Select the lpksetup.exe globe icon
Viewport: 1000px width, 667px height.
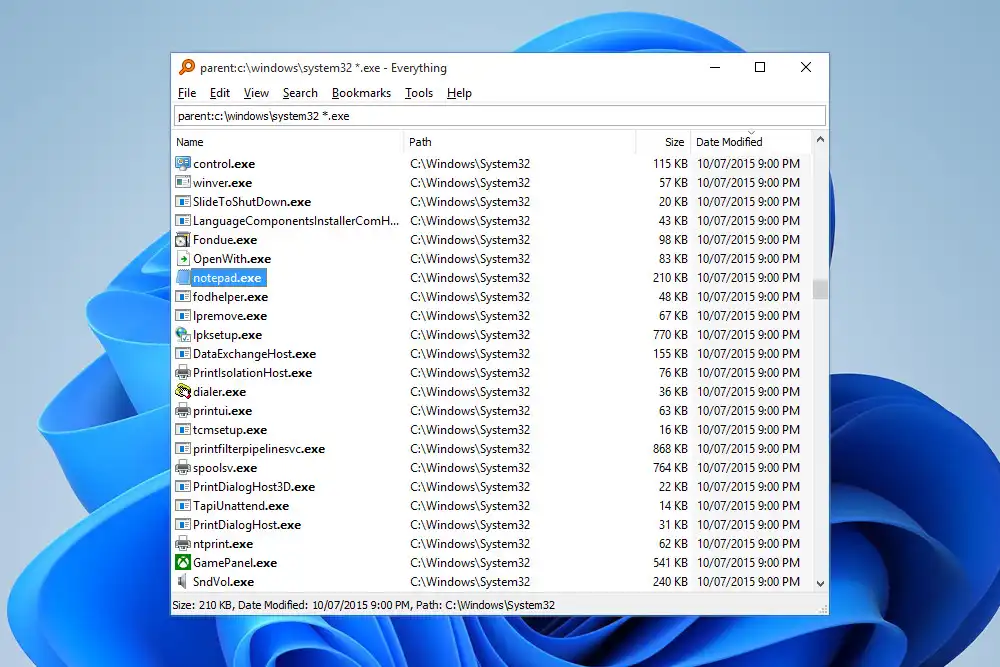click(183, 335)
